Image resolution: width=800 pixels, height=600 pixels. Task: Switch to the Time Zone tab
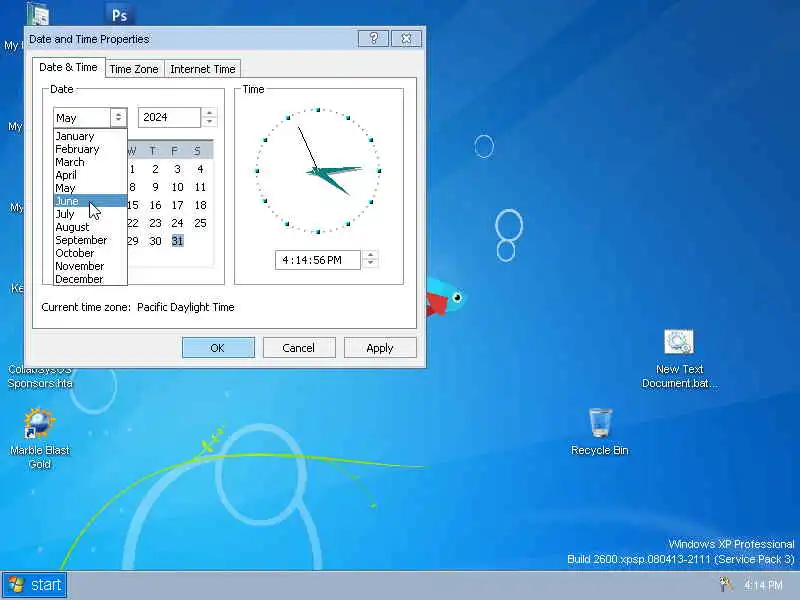pos(134,69)
